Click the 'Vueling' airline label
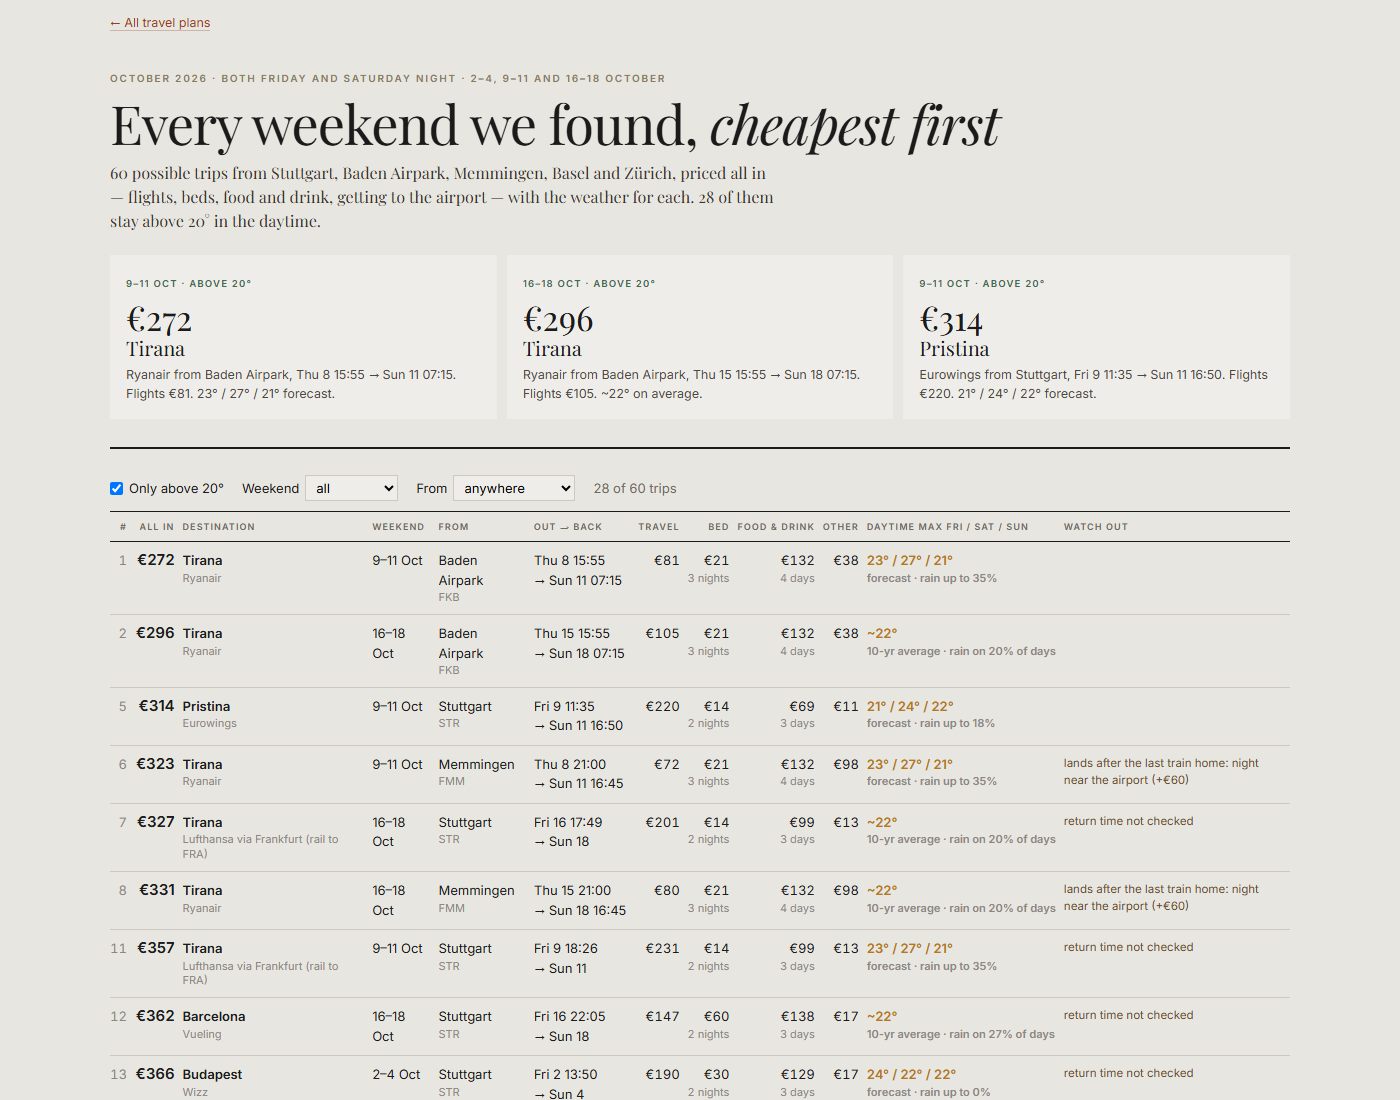Viewport: 1400px width, 1100px height. point(202,1034)
